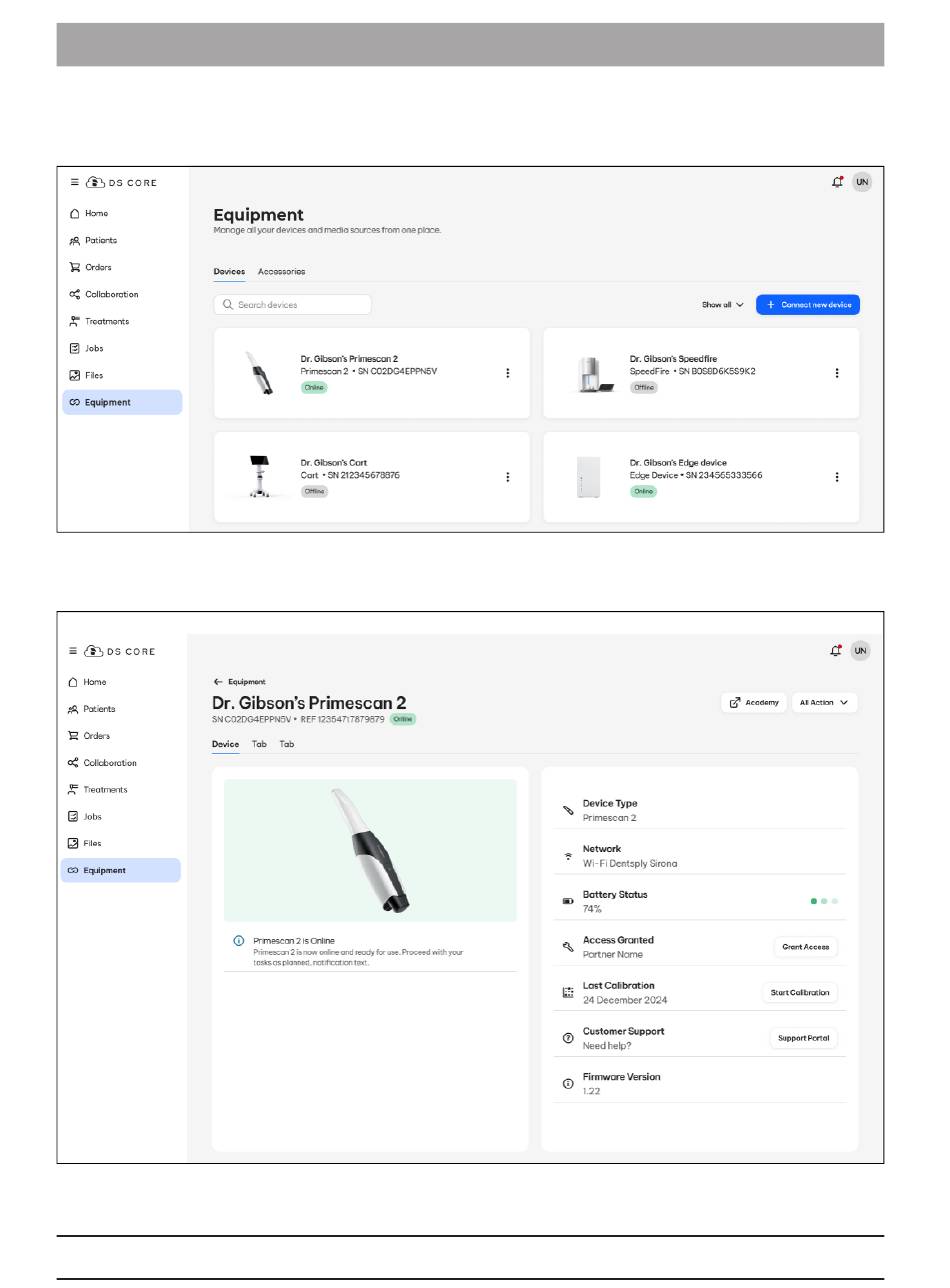
Task: Switch to the Accessories tab
Action: [x=282, y=272]
